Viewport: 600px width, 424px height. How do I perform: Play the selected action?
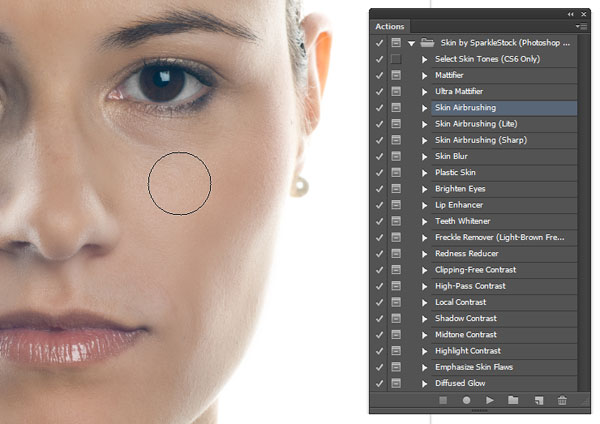coord(489,400)
